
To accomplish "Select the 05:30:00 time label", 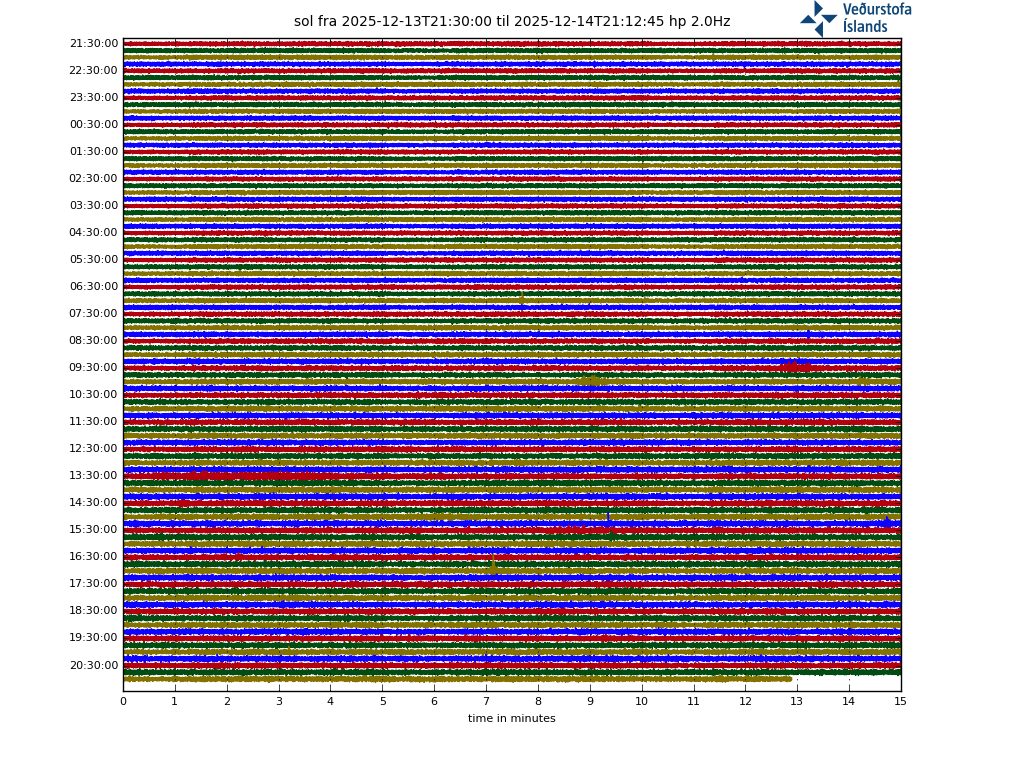I will [93, 260].
